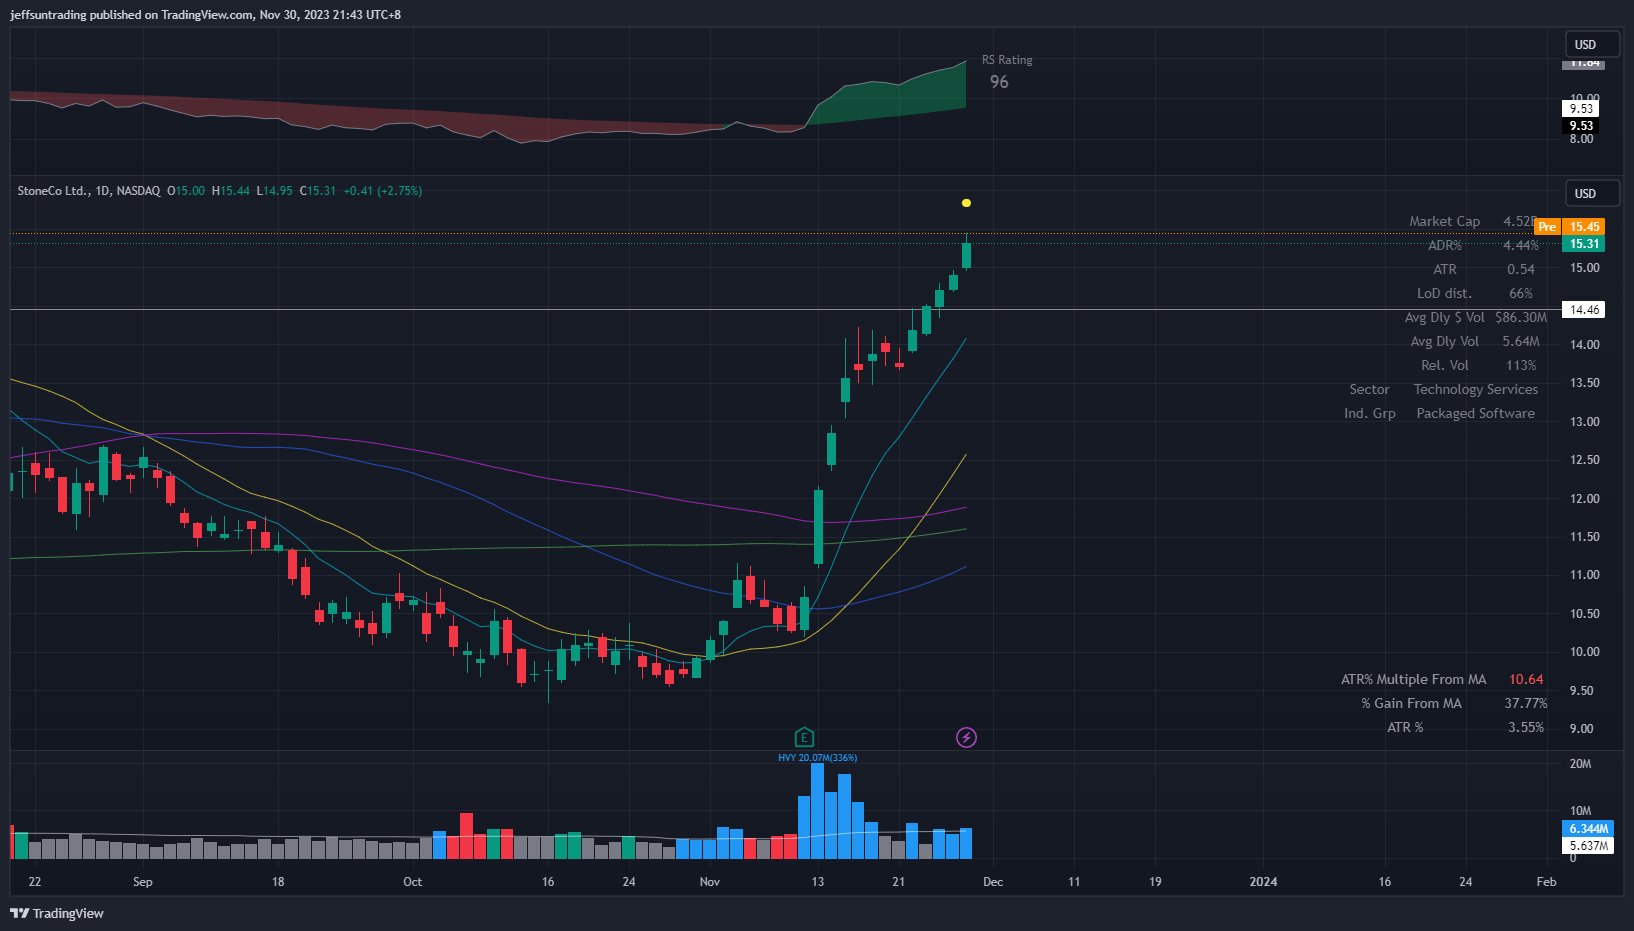
Task: Click the Sector label
Action: click(x=1369, y=389)
